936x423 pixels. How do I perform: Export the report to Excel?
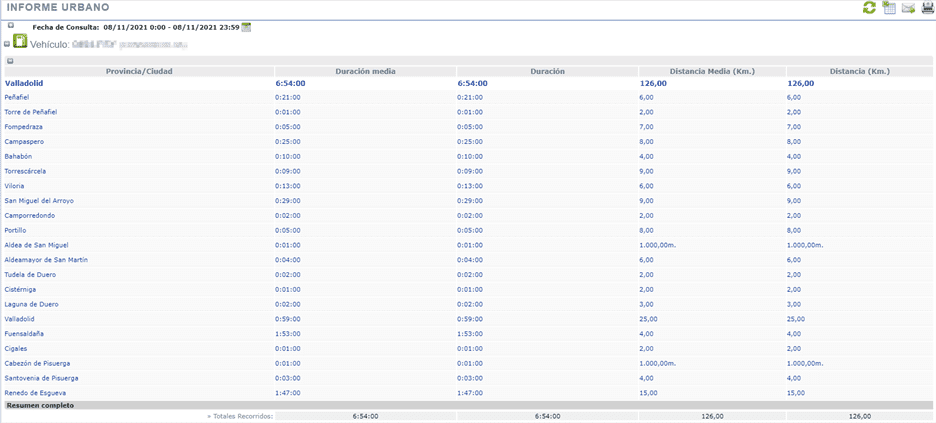coord(889,8)
